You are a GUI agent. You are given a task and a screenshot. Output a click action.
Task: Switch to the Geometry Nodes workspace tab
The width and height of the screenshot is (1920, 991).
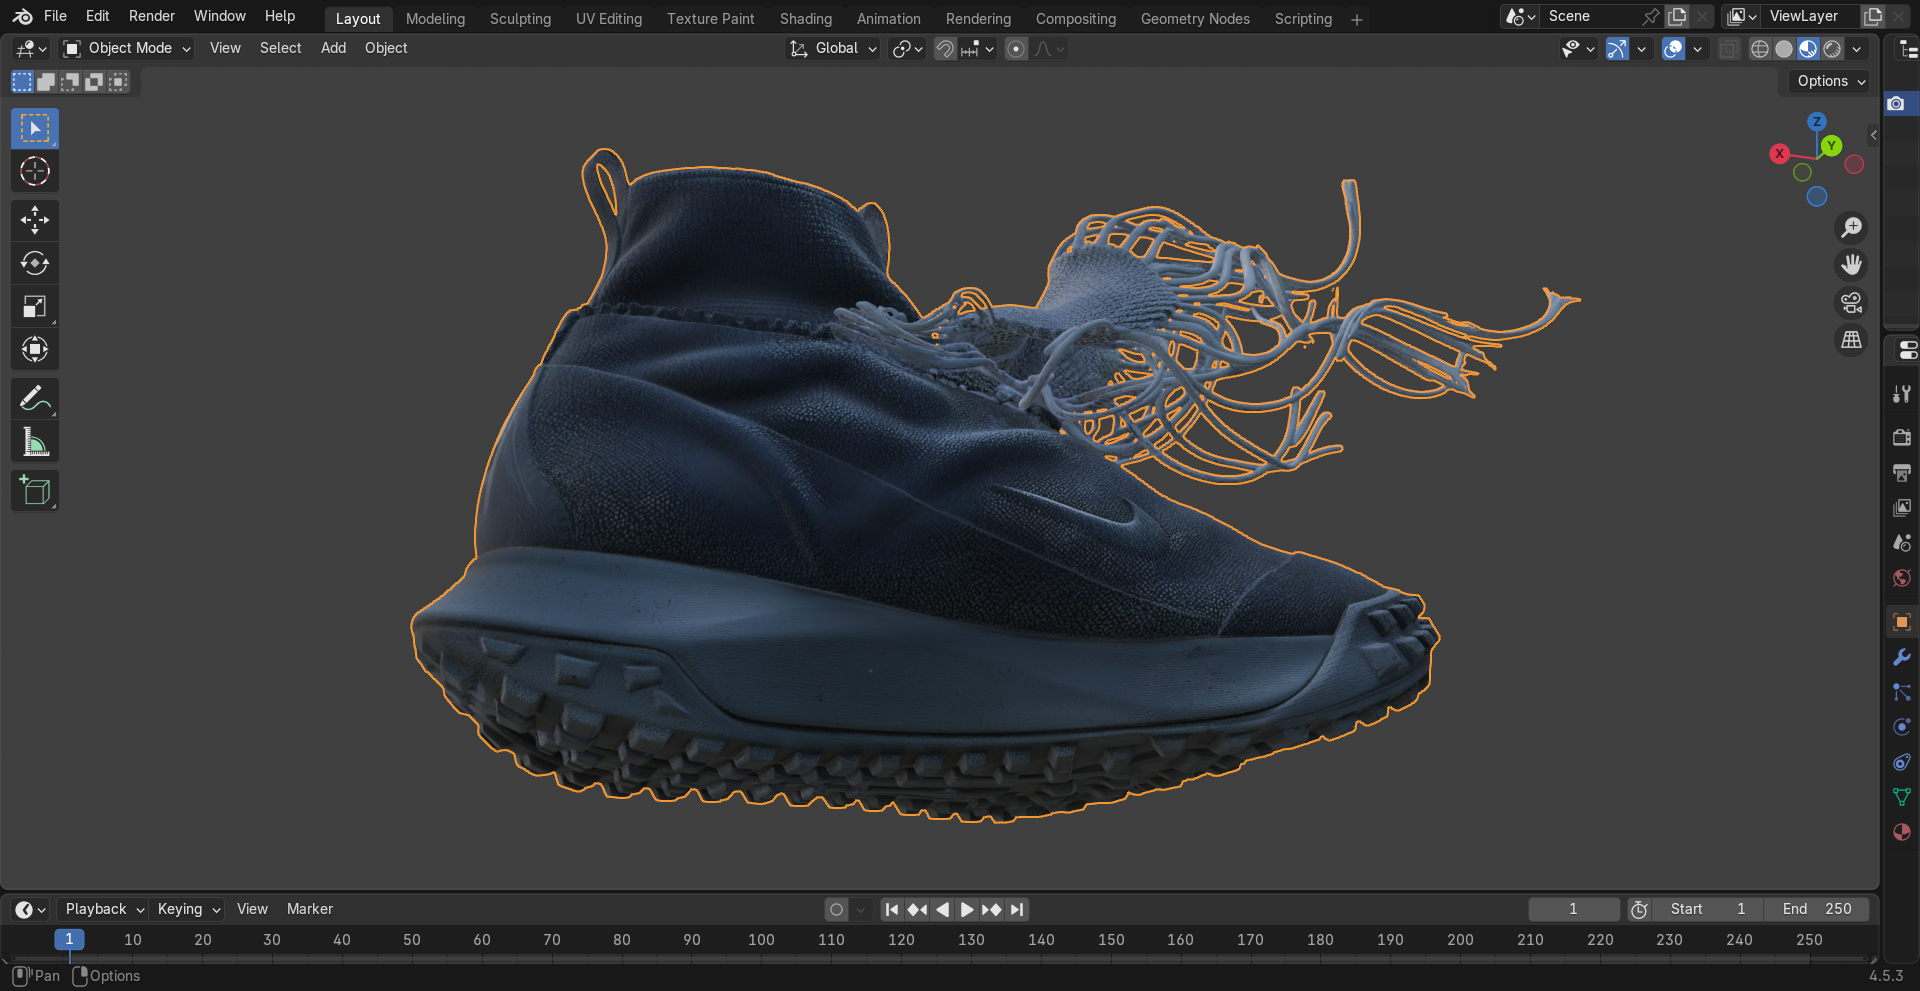point(1195,19)
